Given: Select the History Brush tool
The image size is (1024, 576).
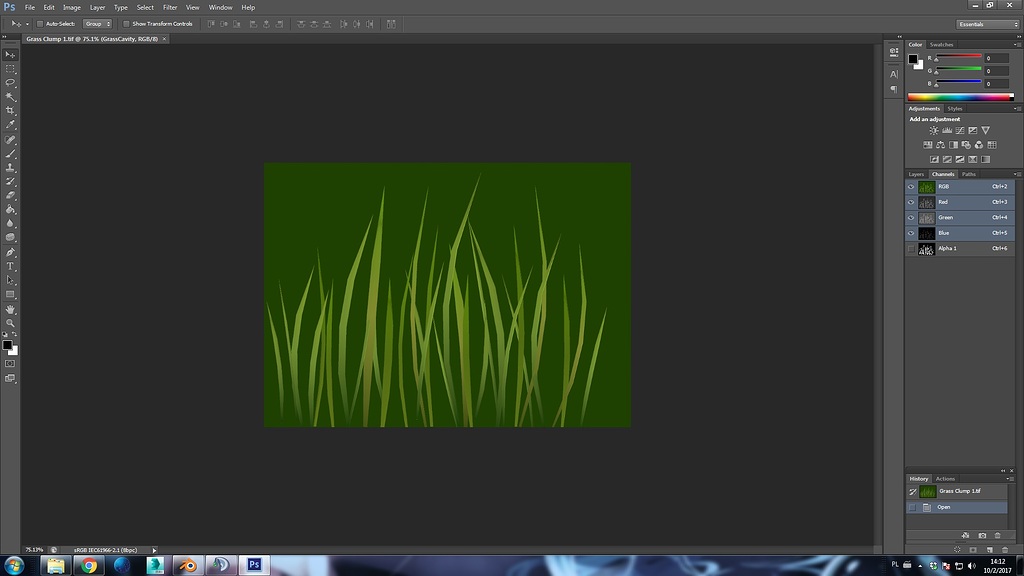Looking at the screenshot, I should [x=10, y=182].
